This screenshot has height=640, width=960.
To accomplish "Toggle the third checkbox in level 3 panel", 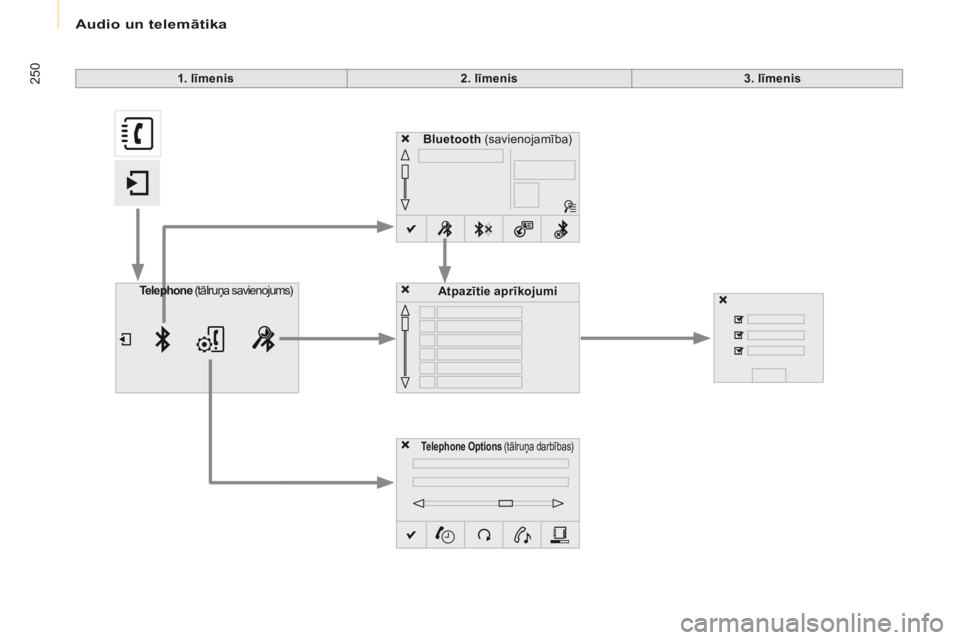I will pos(738,351).
